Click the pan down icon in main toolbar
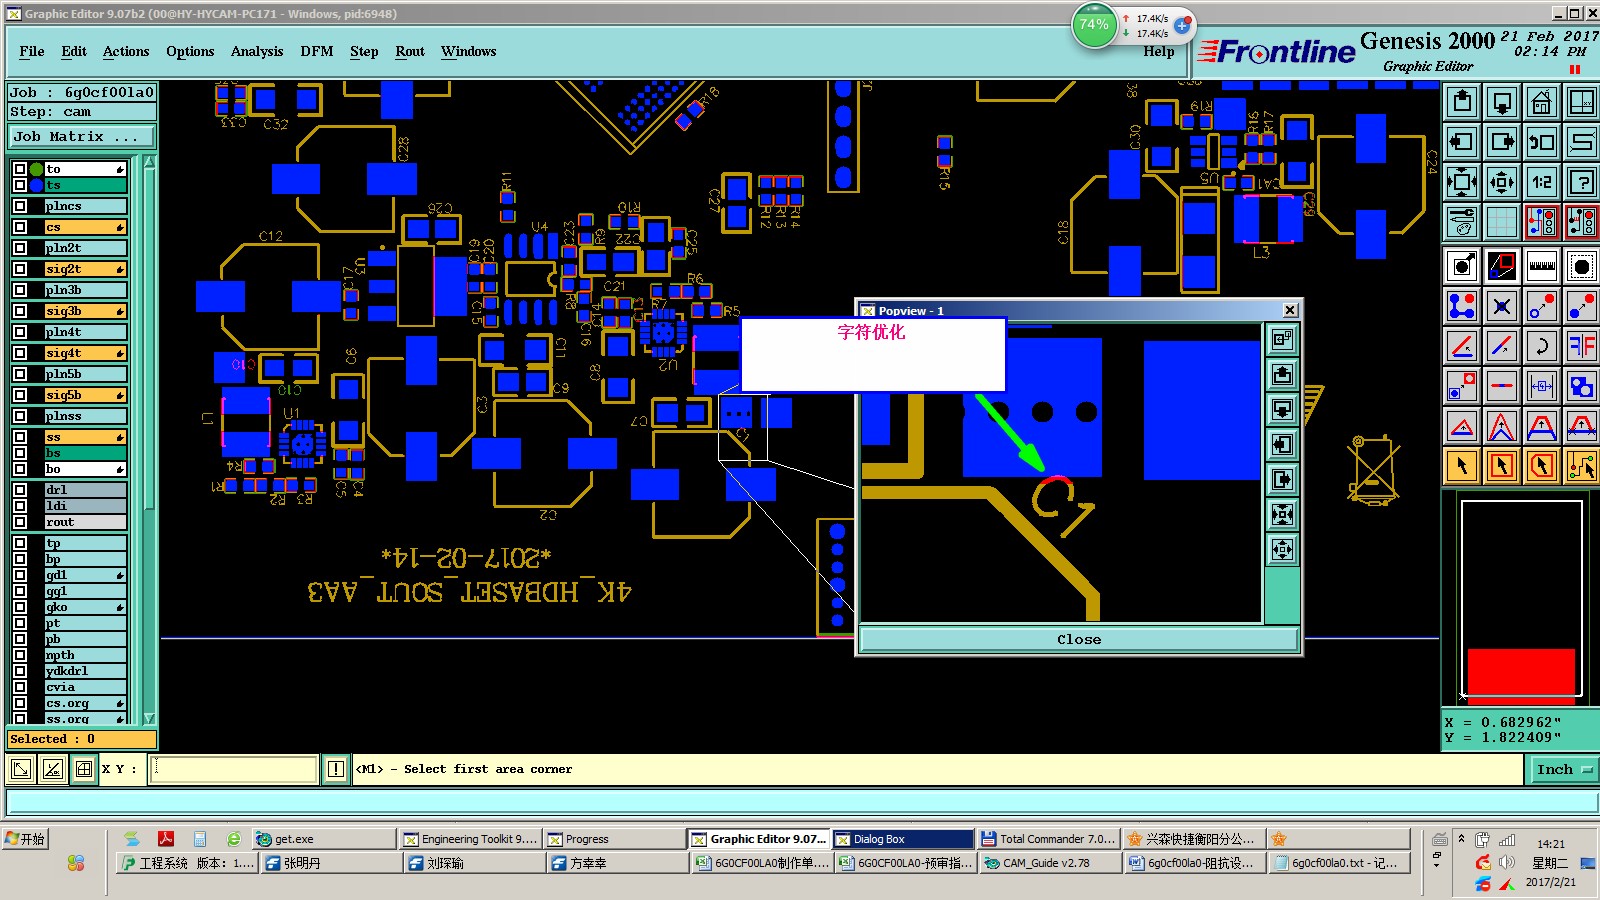Screen dimensions: 1600x900 click(x=1502, y=102)
